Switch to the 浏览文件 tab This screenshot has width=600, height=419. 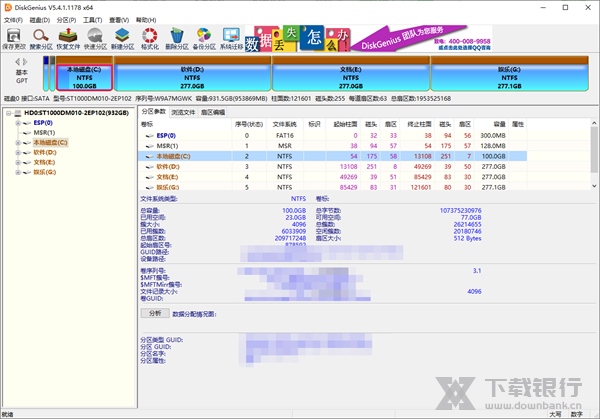click(x=185, y=112)
